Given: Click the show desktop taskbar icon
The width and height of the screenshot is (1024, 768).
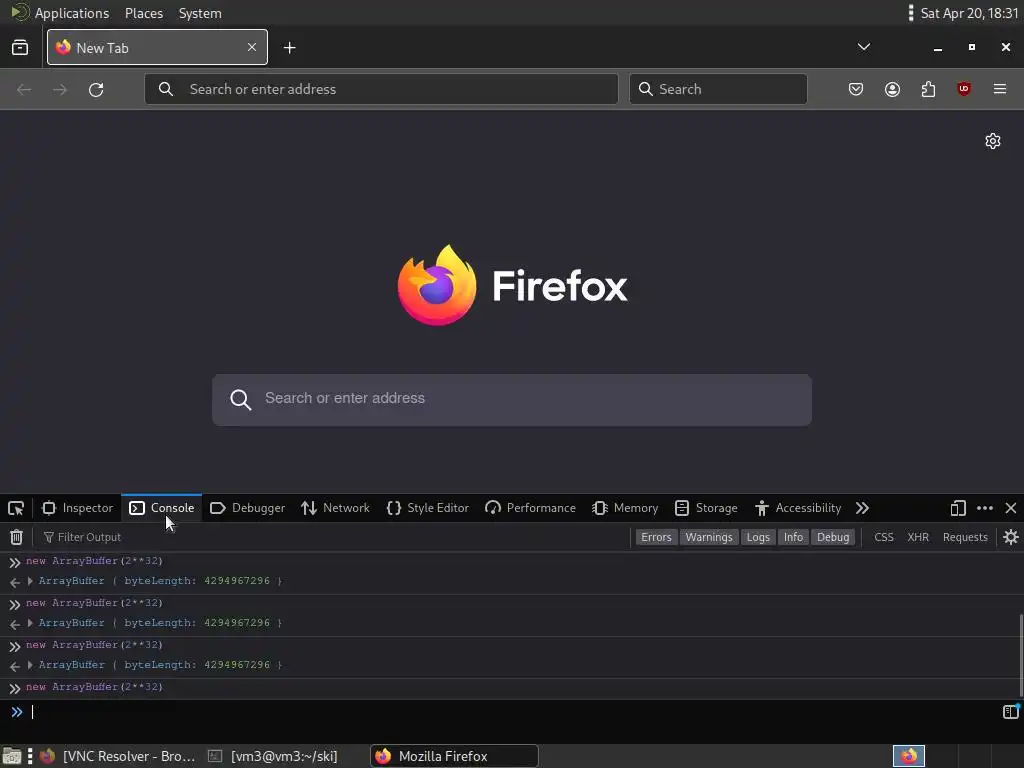Looking at the screenshot, I should 11,756.
